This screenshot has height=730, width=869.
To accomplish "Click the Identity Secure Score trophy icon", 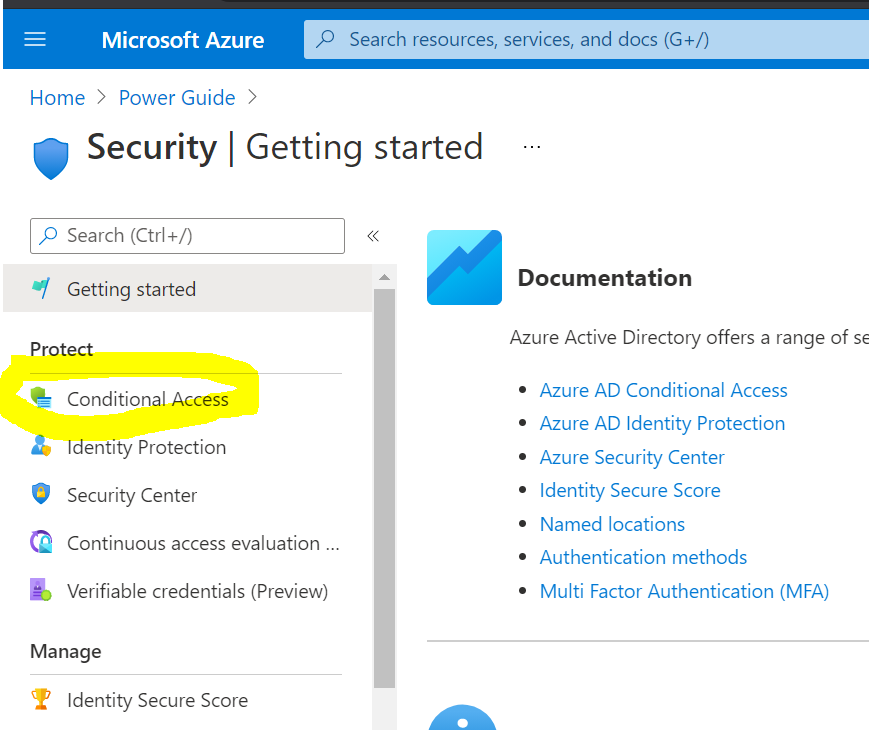I will (41, 700).
